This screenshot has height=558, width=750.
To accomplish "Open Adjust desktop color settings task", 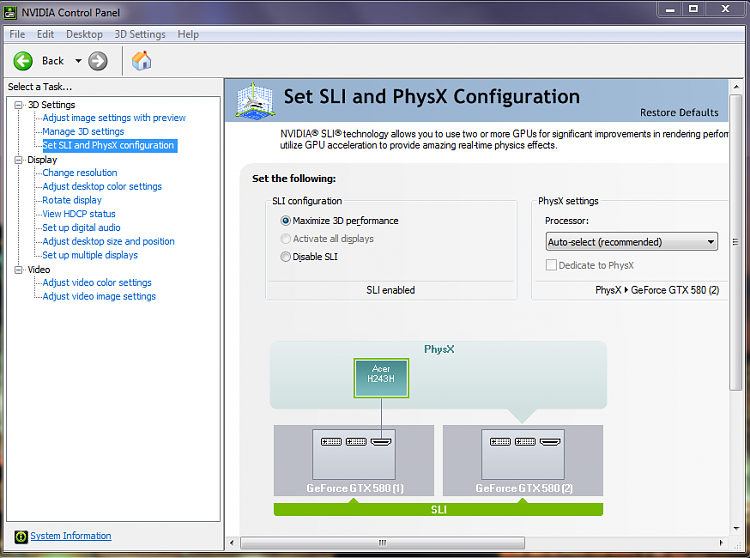I will (102, 186).
